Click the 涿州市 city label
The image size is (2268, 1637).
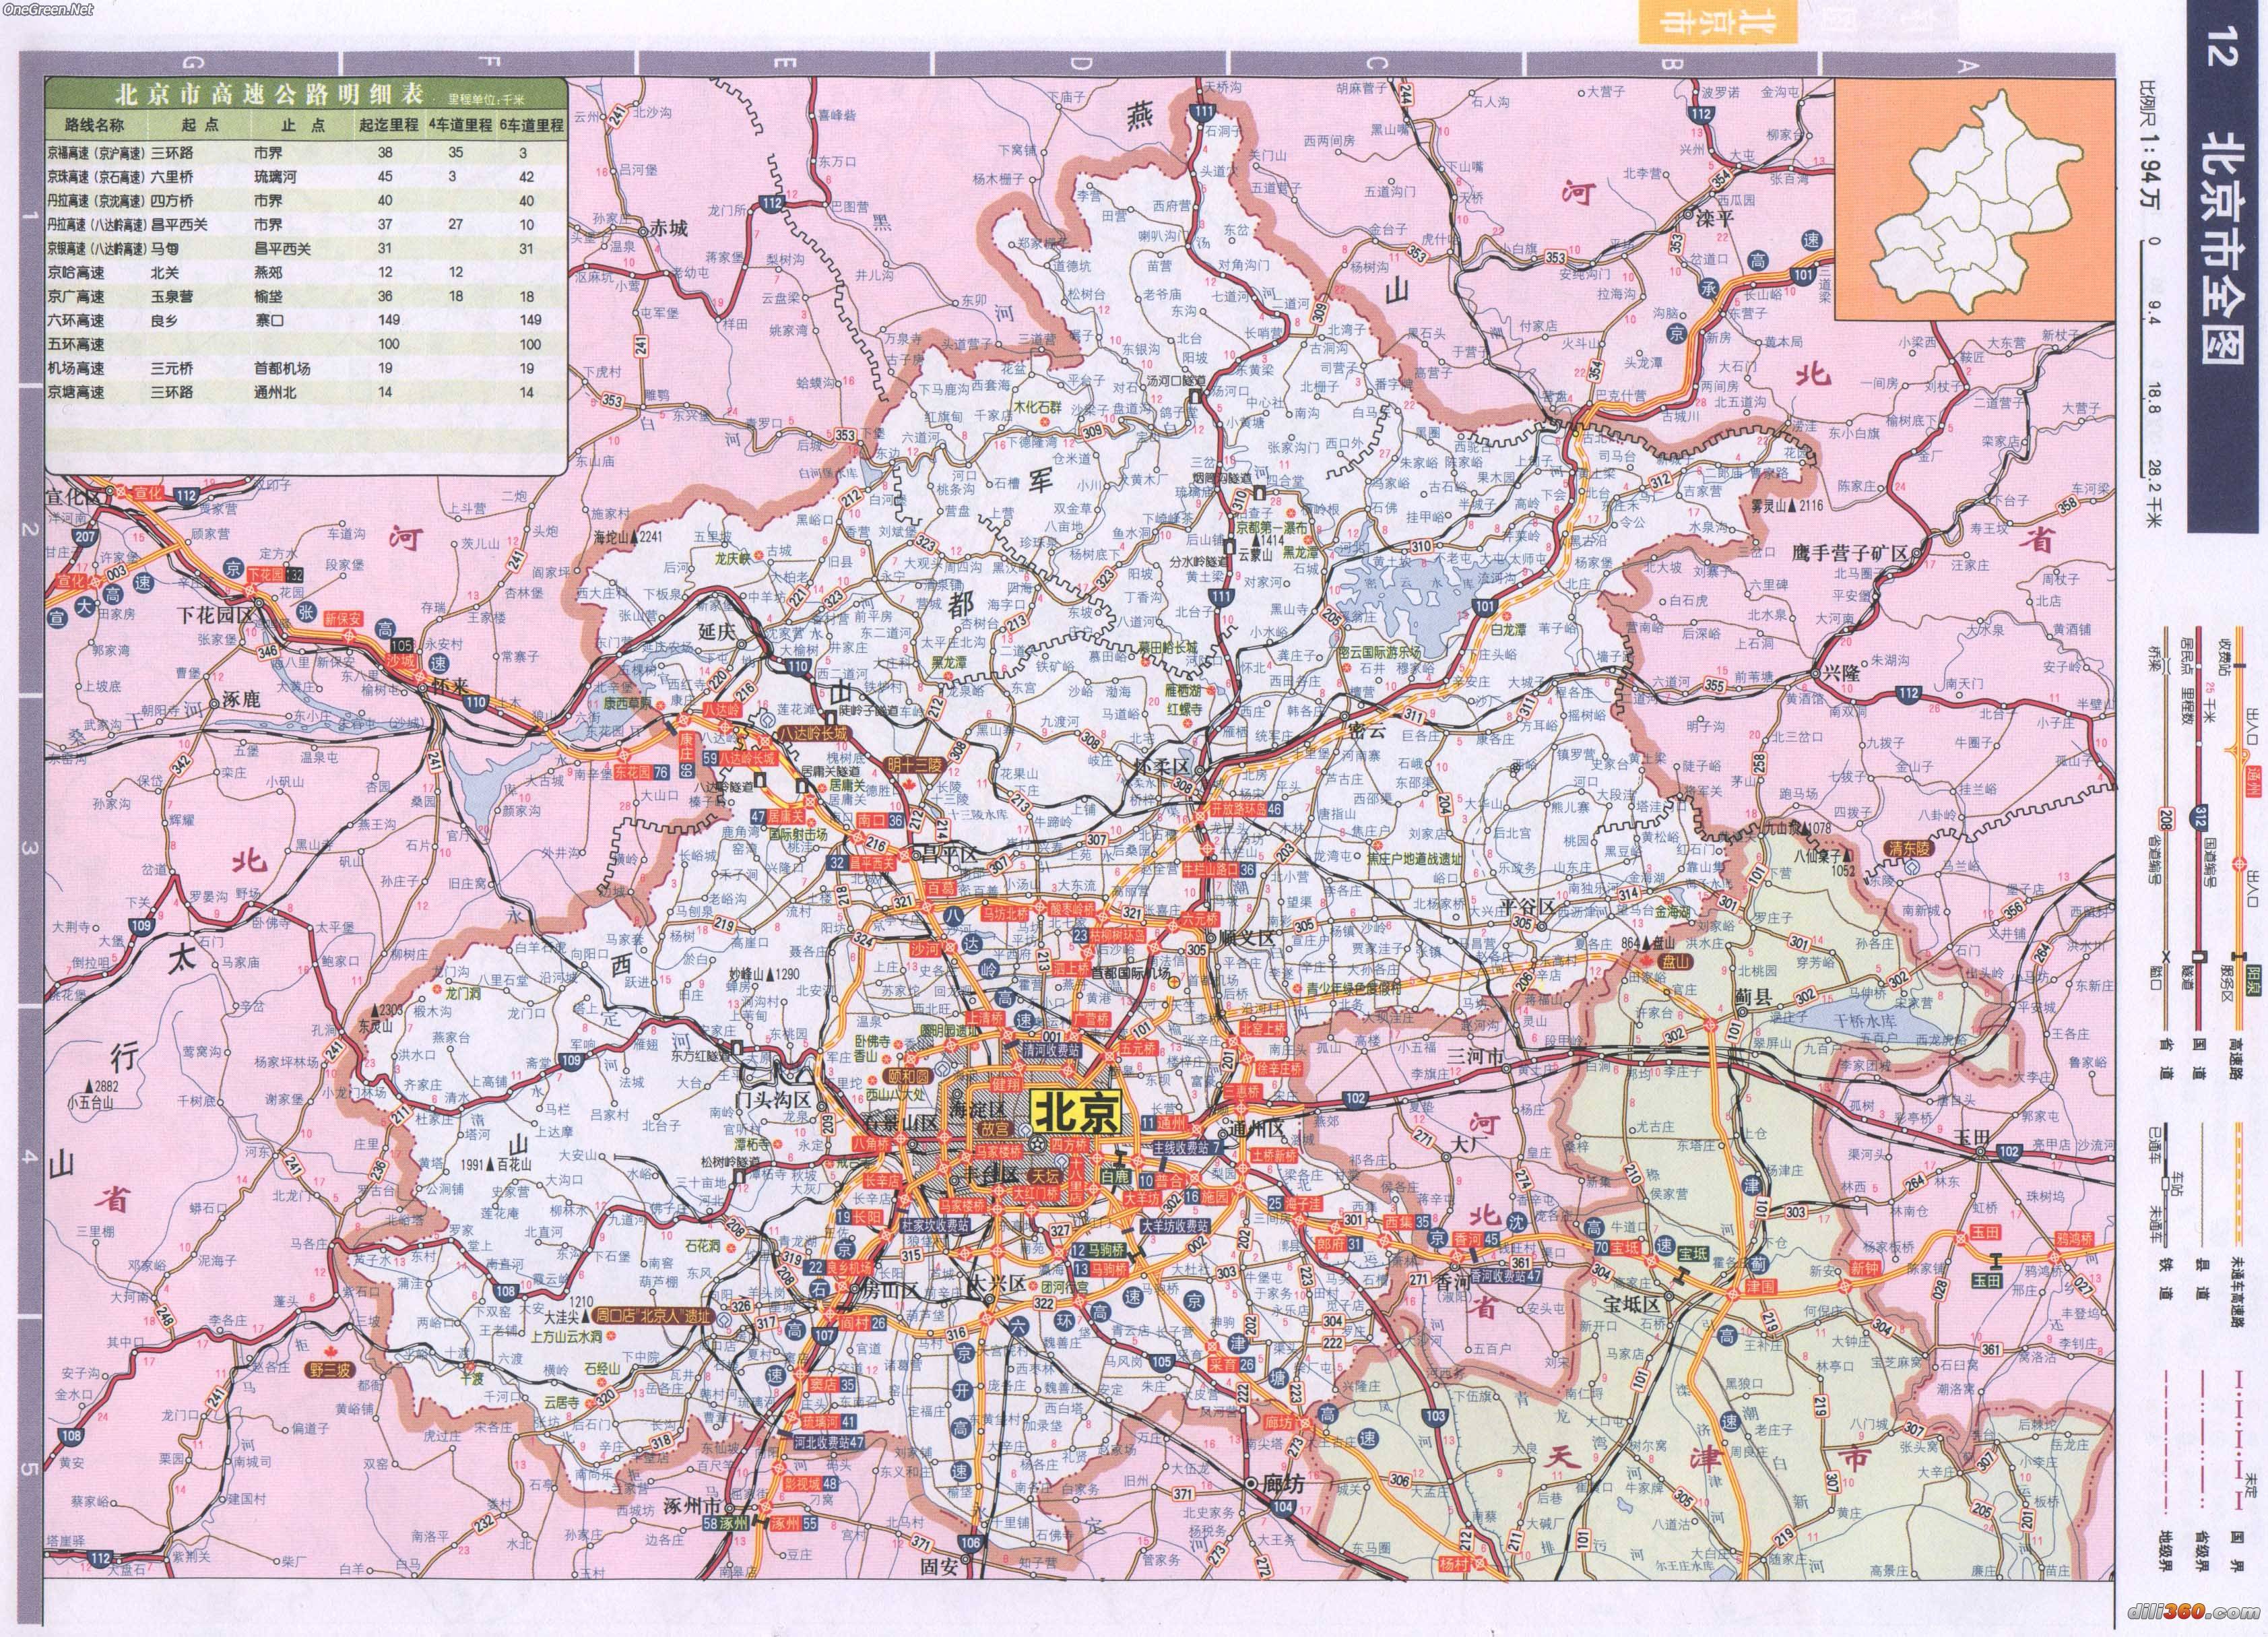pyautogui.click(x=693, y=1507)
